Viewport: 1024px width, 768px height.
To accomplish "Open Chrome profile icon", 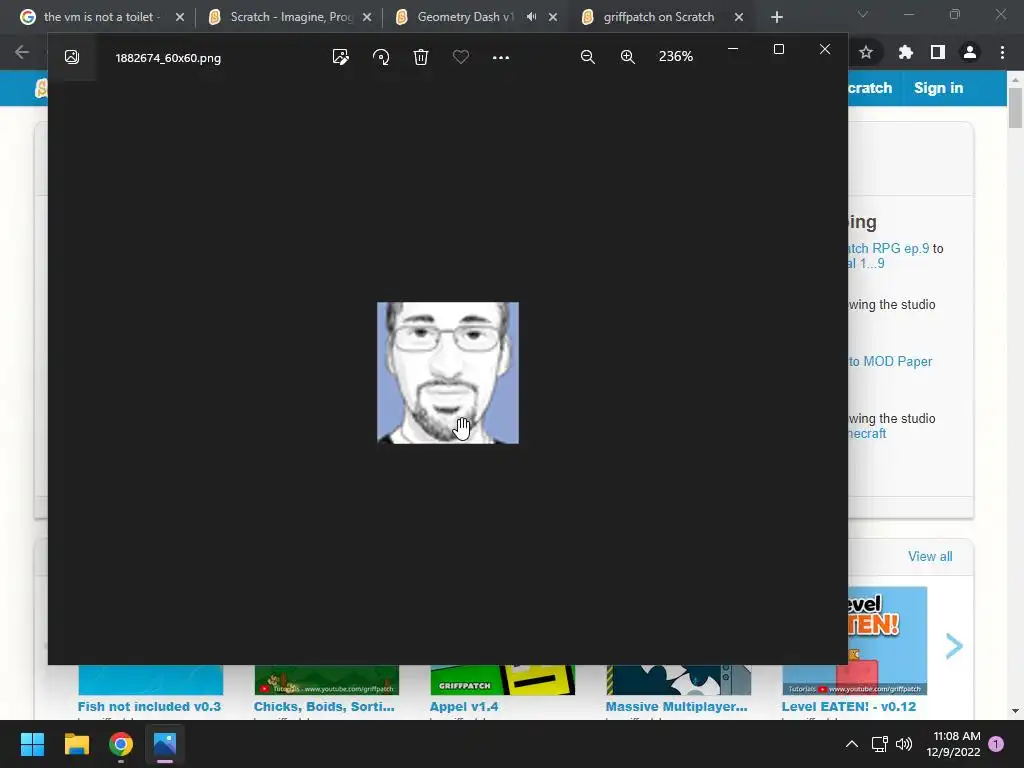I will click(x=970, y=52).
